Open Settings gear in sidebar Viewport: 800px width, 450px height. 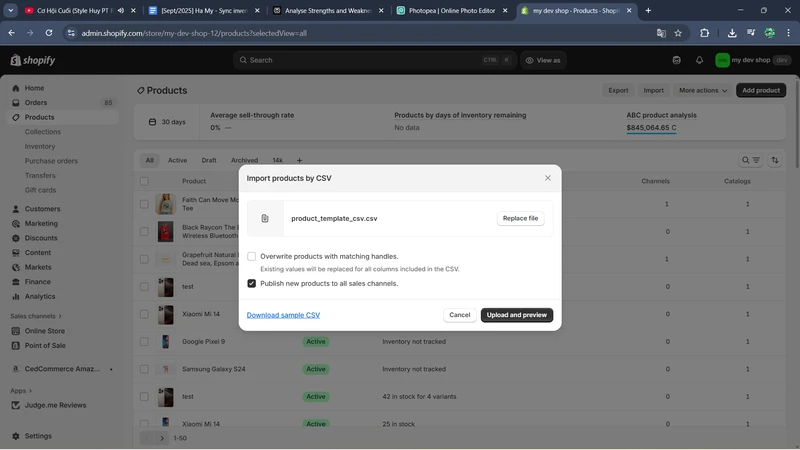click(x=16, y=436)
